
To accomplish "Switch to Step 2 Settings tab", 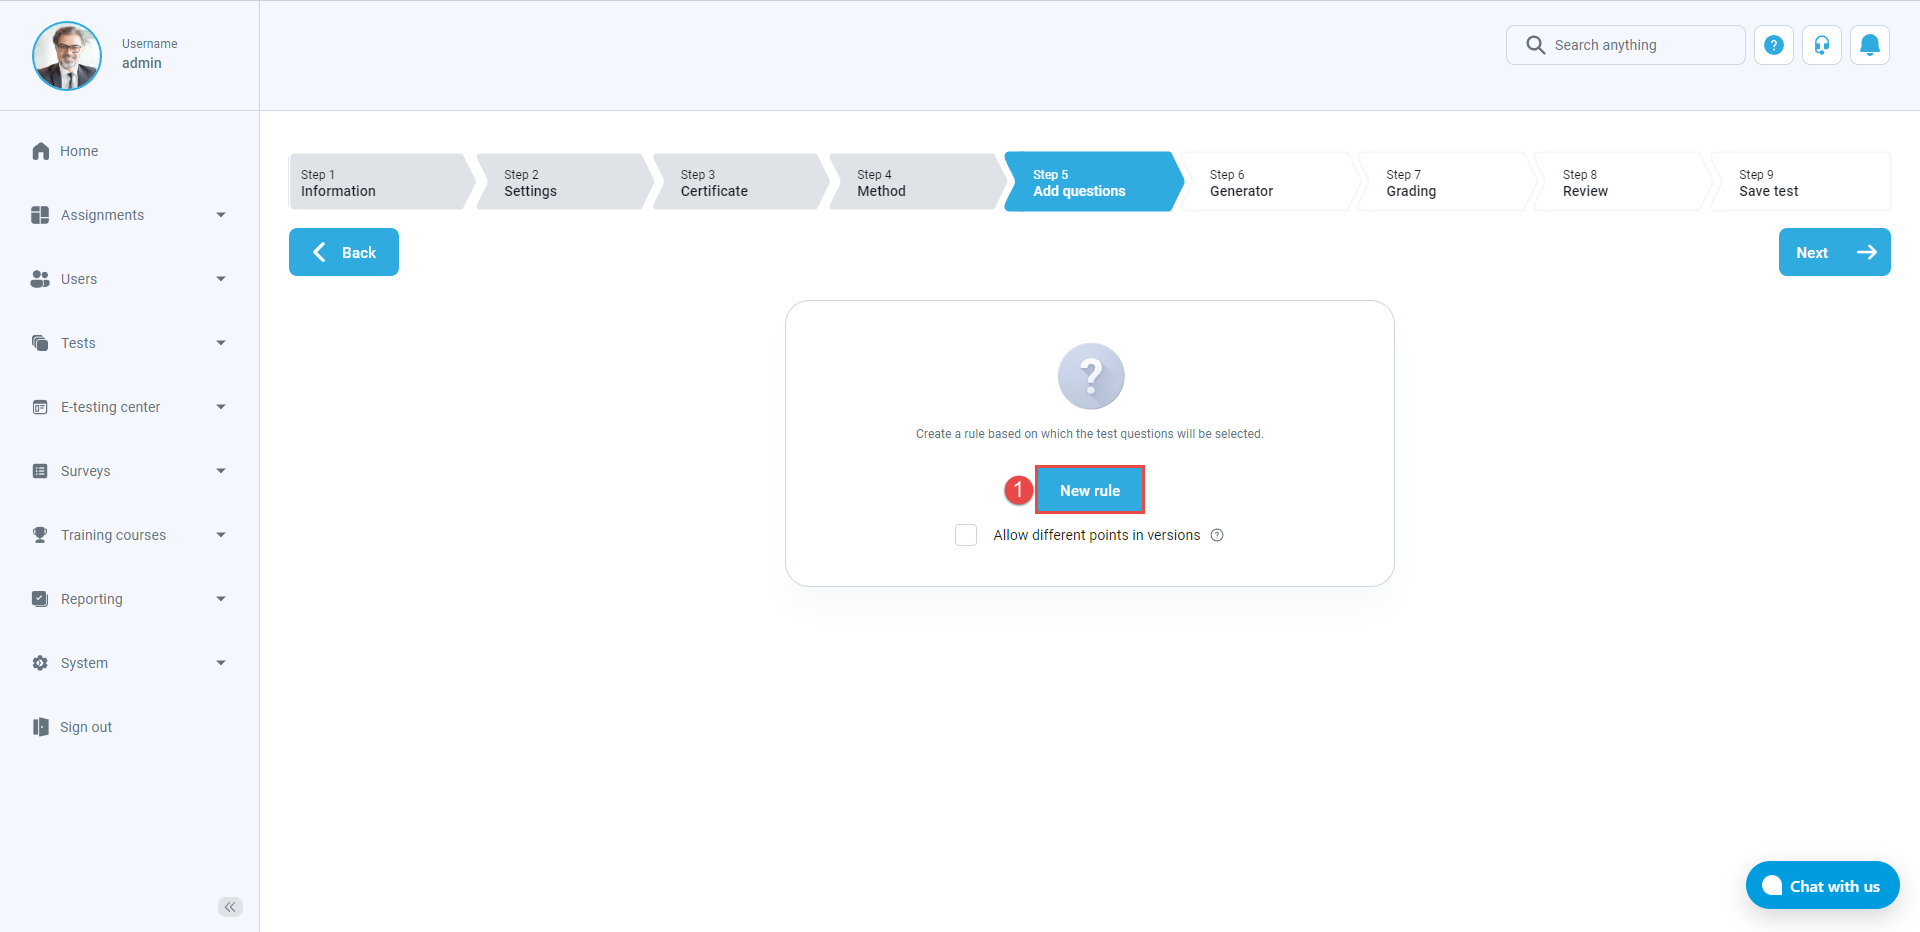I will [560, 182].
